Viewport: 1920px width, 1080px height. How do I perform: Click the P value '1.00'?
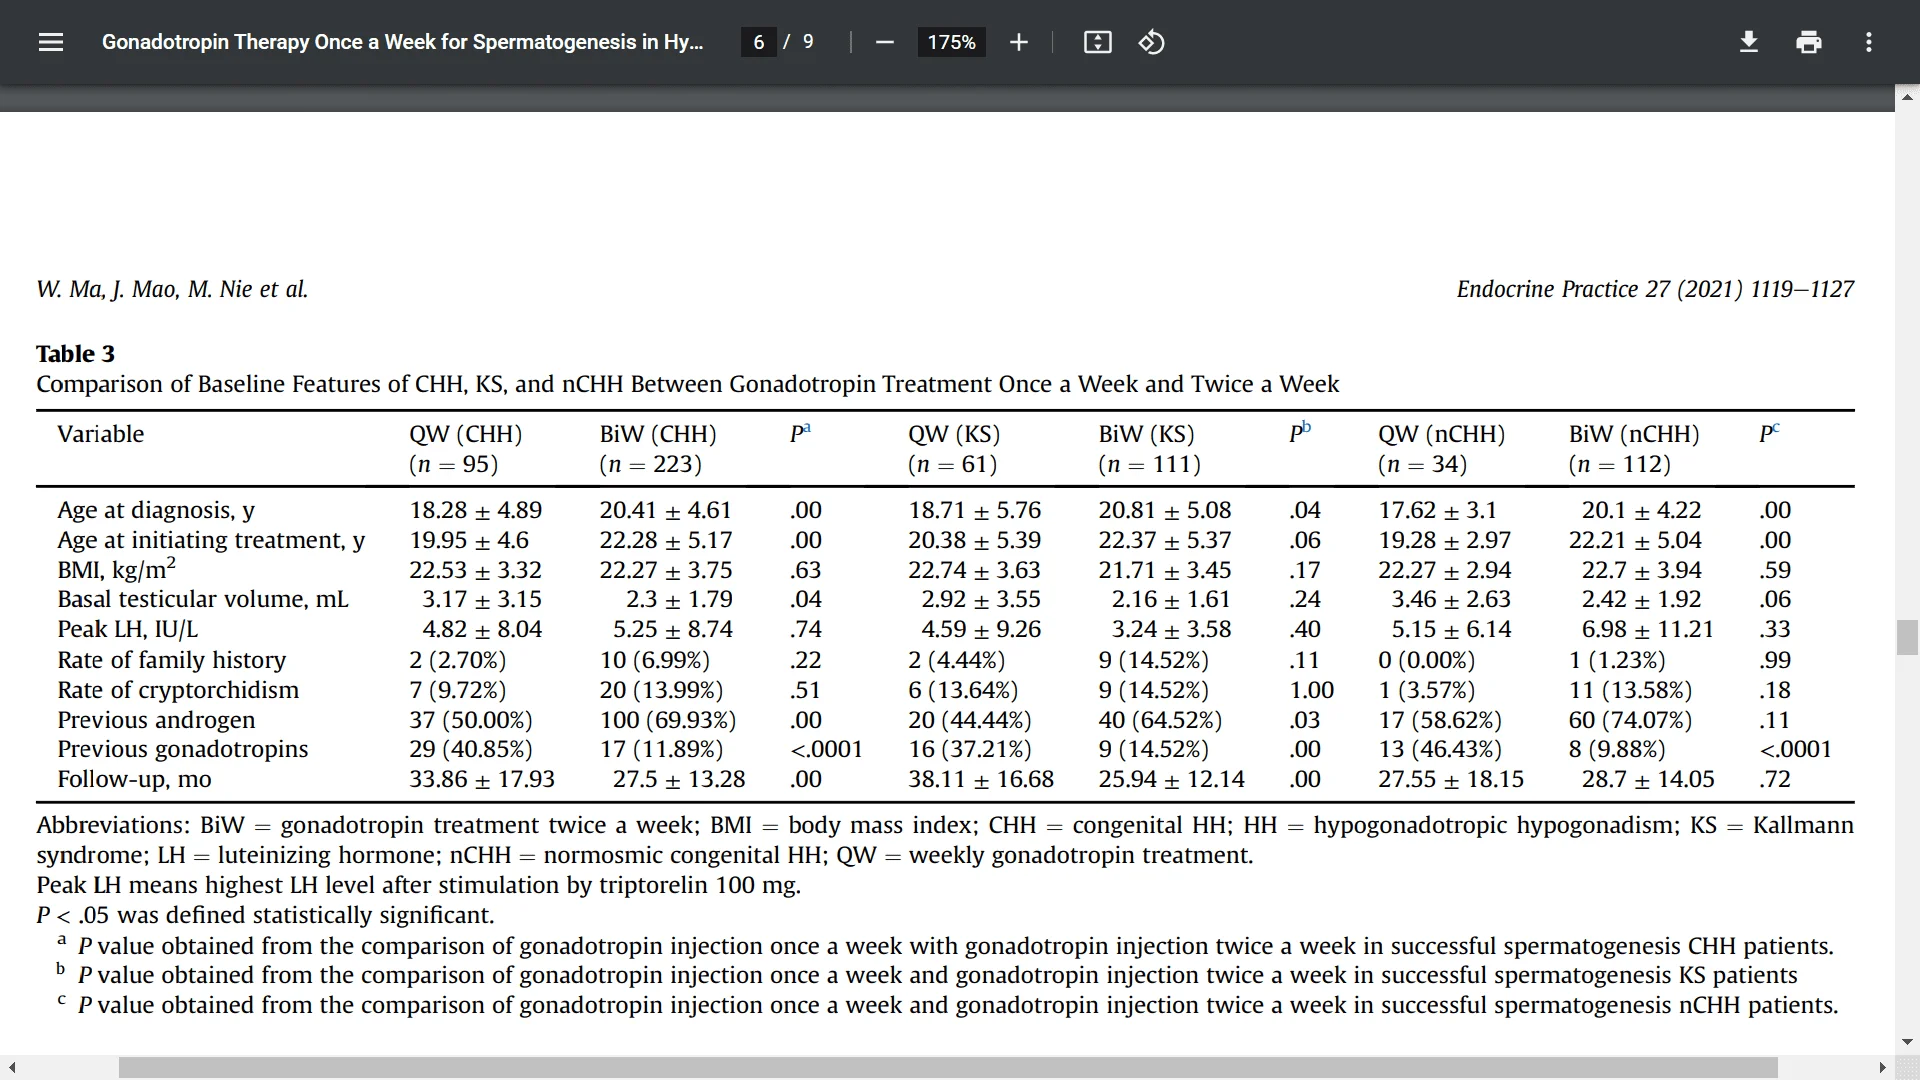1312,690
